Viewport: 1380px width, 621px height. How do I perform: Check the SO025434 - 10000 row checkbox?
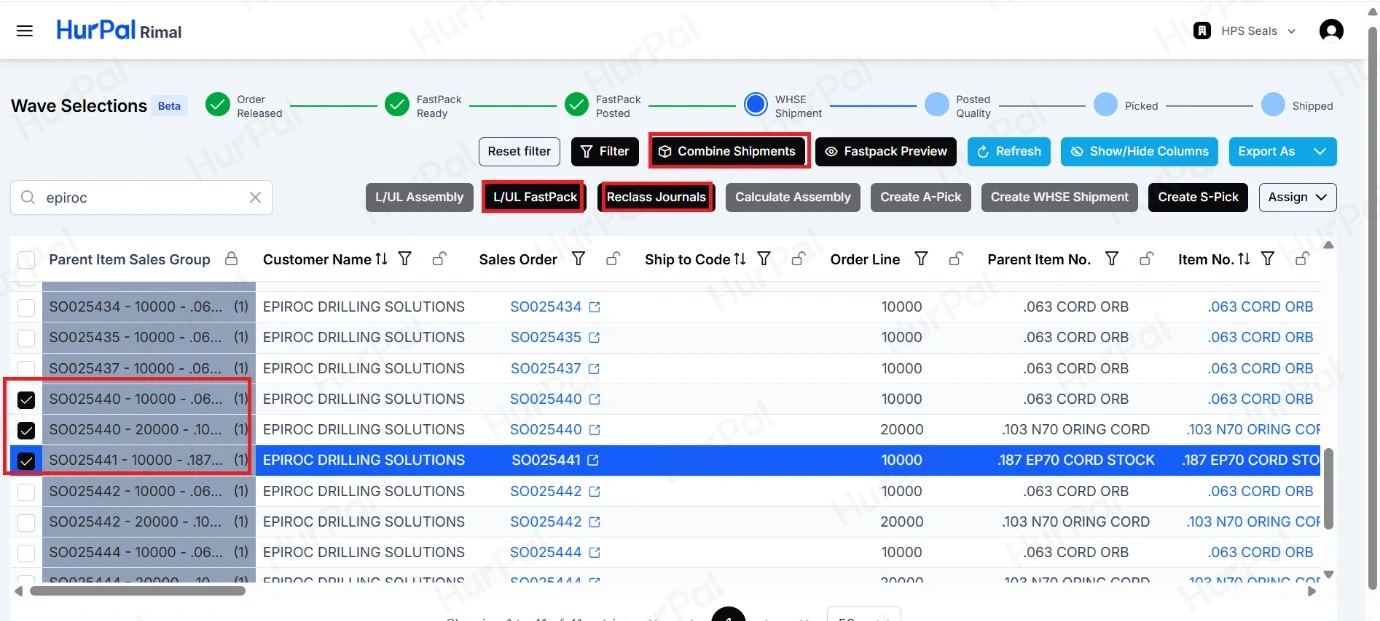[26, 307]
